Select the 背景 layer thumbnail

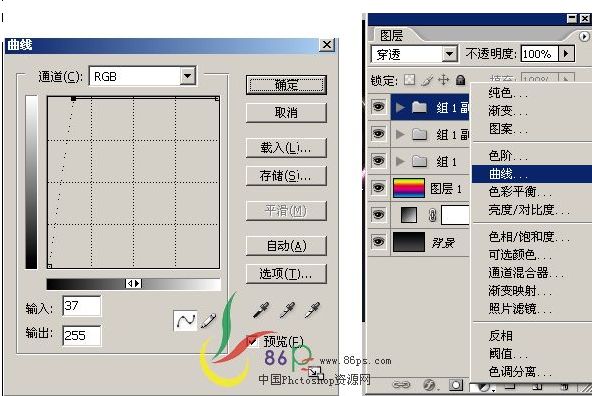click(x=409, y=242)
